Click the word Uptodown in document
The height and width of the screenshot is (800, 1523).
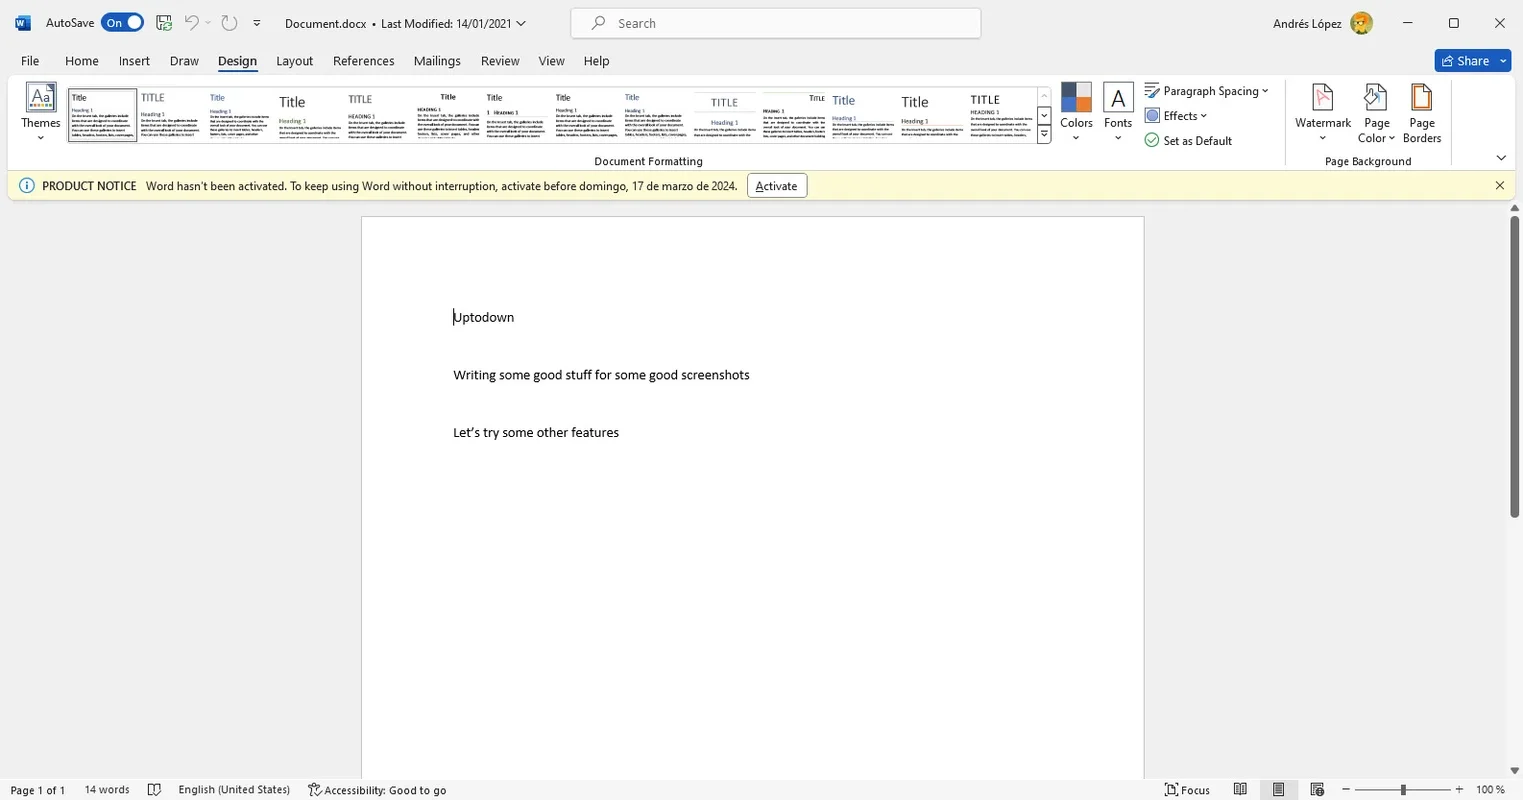tap(484, 317)
